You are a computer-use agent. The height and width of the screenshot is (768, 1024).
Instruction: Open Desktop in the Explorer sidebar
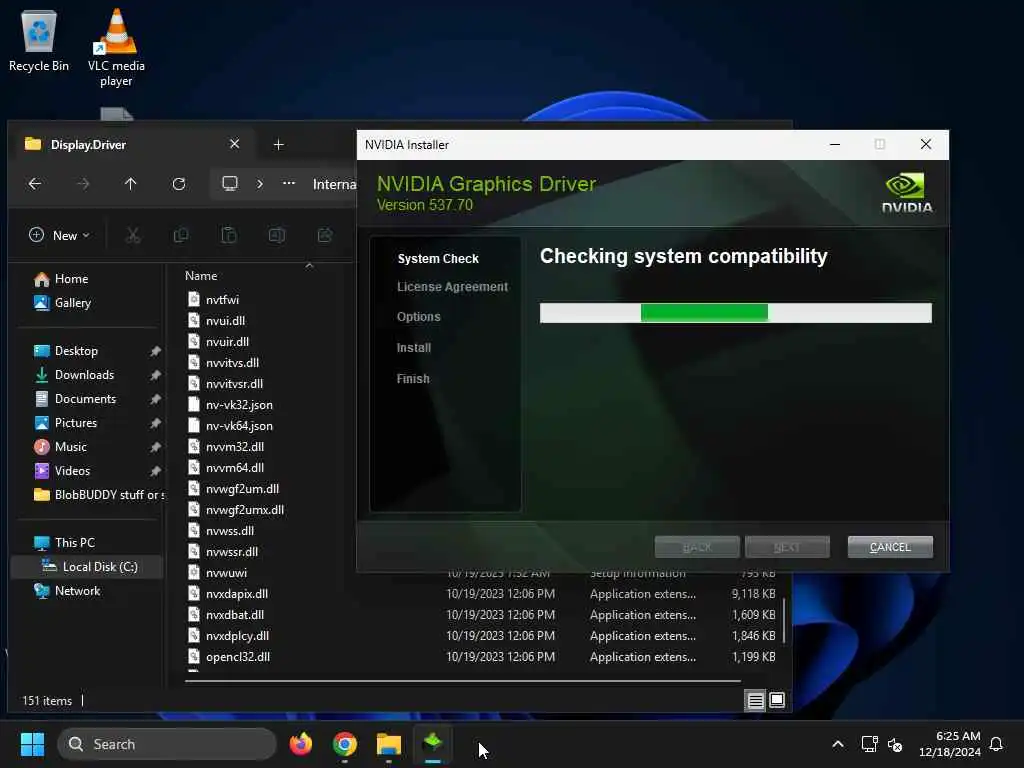click(76, 351)
